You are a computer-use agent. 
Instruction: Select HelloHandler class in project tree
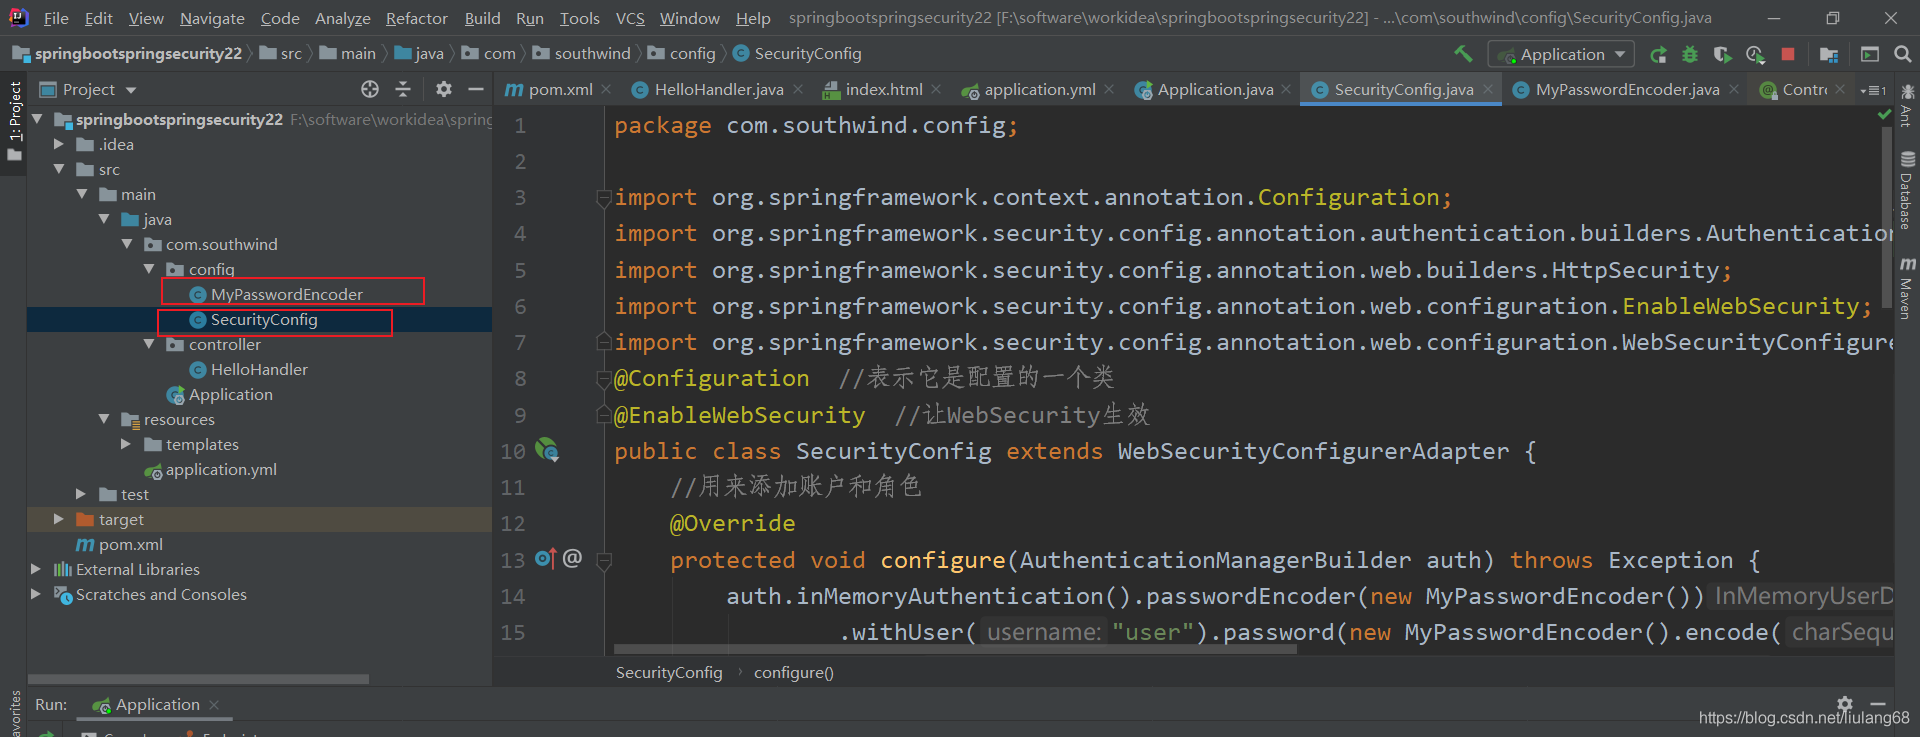coord(259,369)
